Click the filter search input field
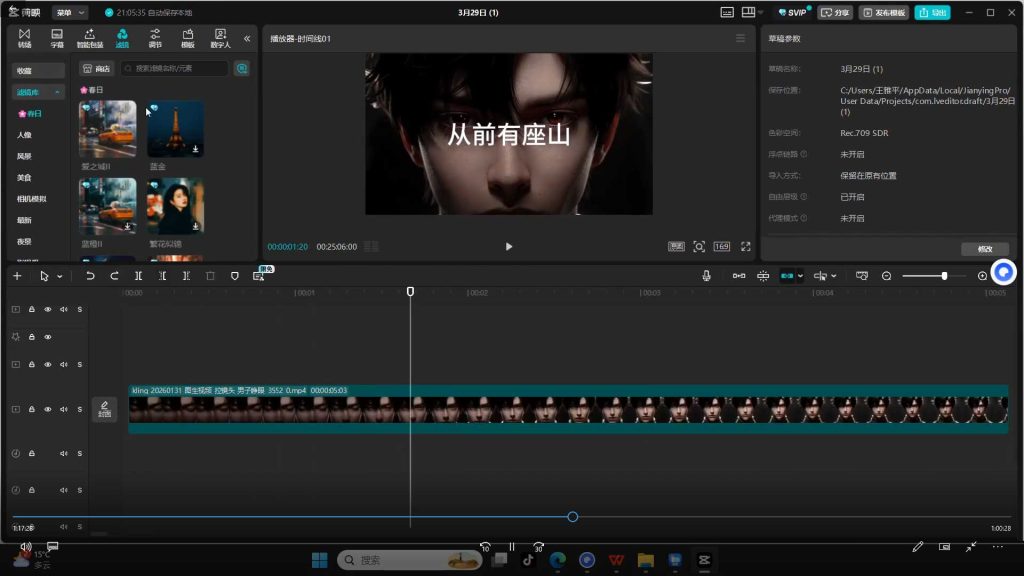Screen dimensions: 1024x576 coord(175,69)
